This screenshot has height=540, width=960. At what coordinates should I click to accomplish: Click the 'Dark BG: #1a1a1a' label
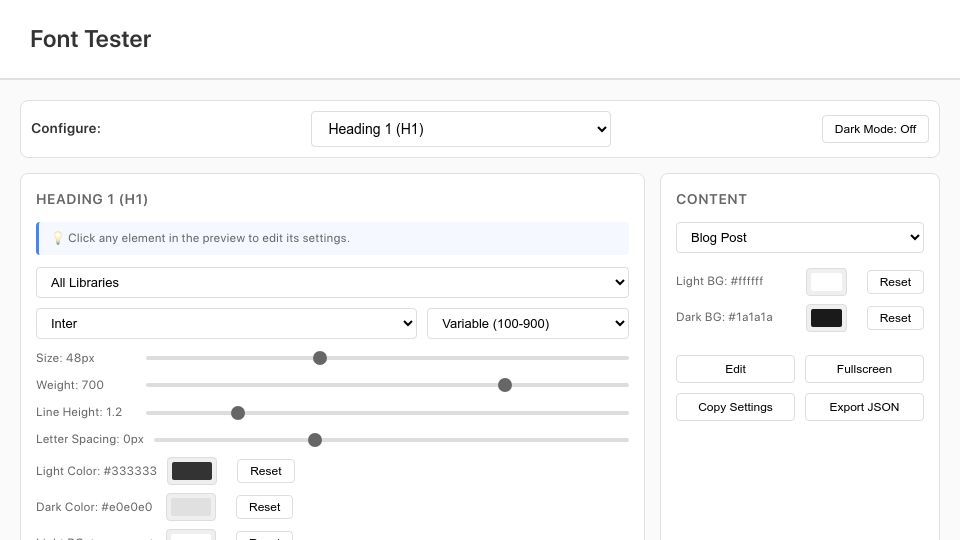click(724, 317)
